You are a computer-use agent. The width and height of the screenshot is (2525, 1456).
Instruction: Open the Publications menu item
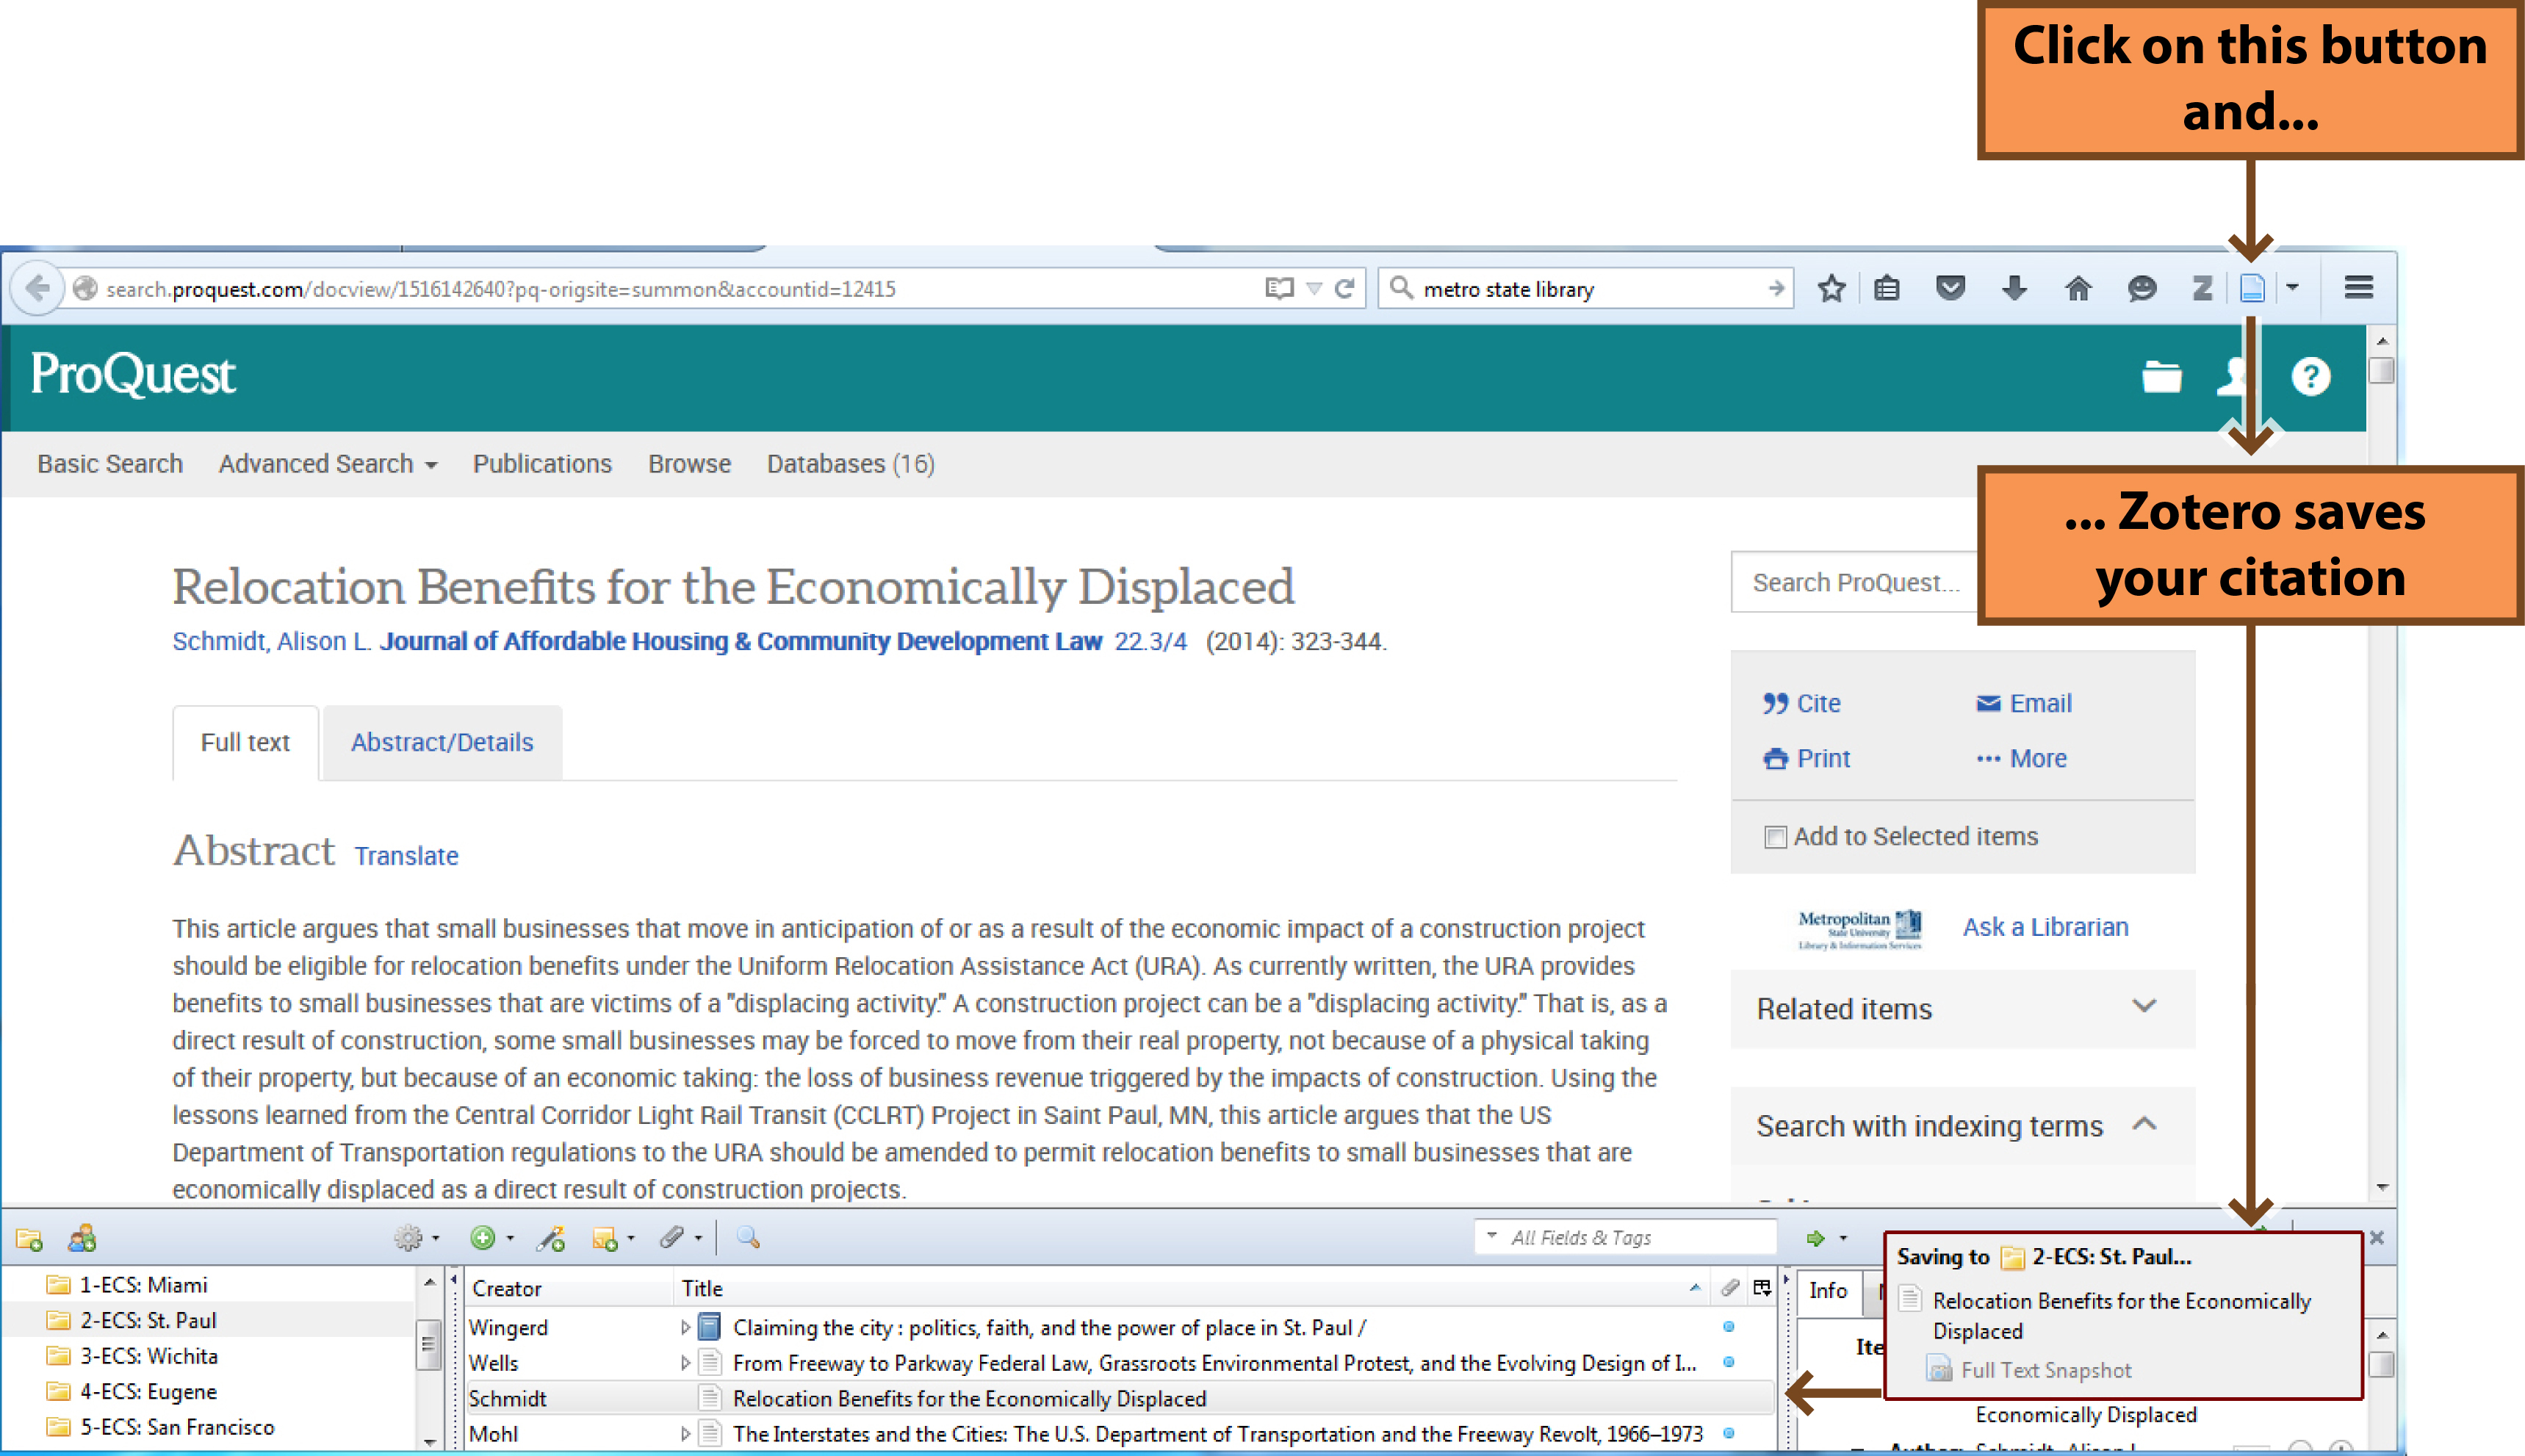pos(542,464)
